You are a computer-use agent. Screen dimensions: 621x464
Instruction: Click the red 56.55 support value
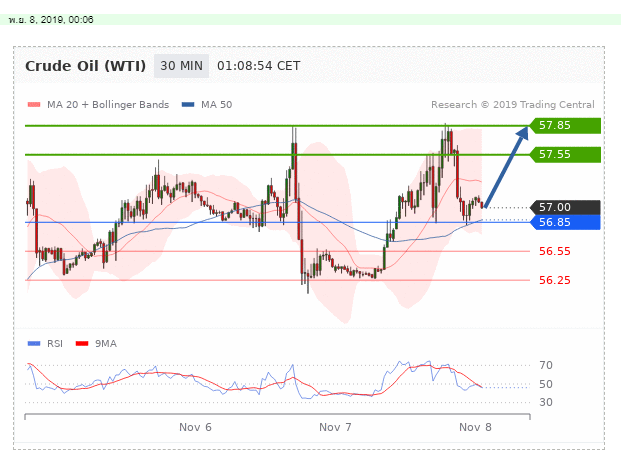pyautogui.click(x=554, y=251)
